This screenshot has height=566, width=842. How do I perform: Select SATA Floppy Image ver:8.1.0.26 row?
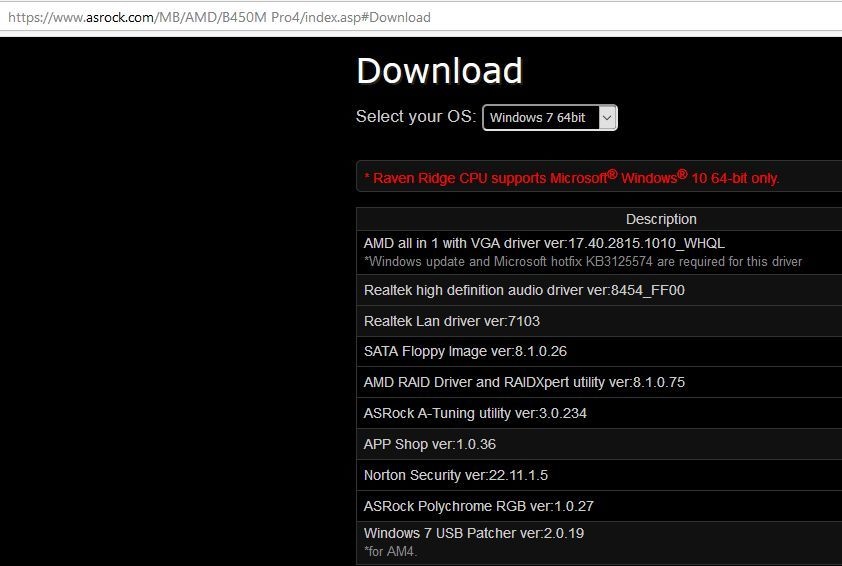point(599,352)
